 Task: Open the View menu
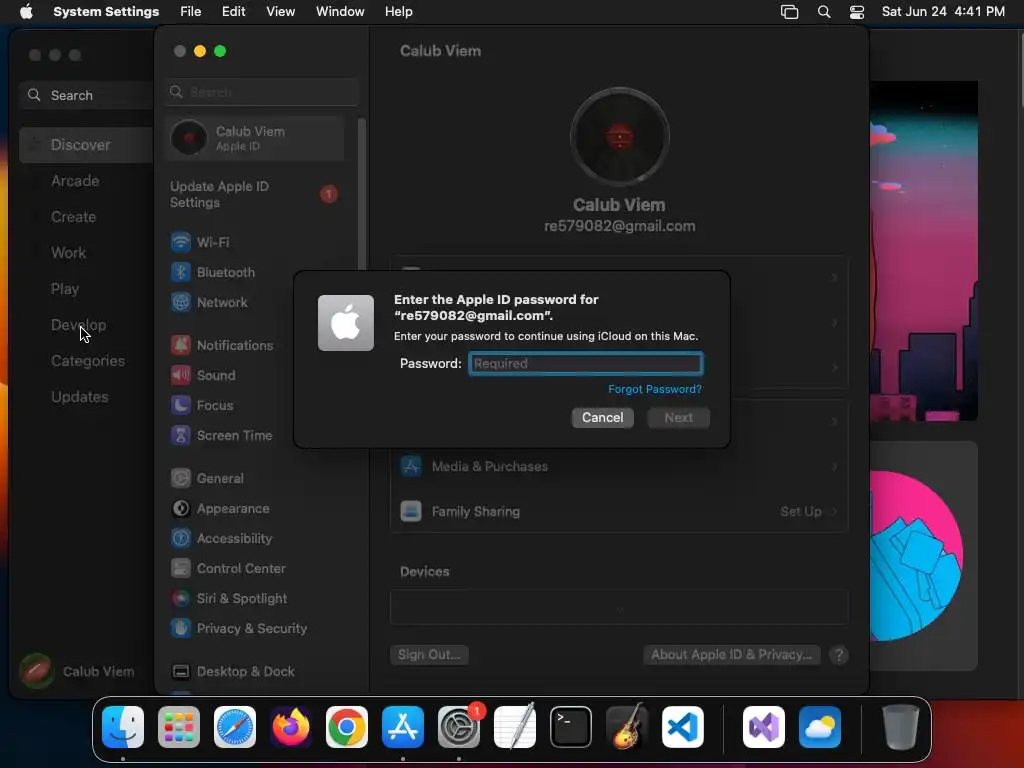tap(280, 12)
